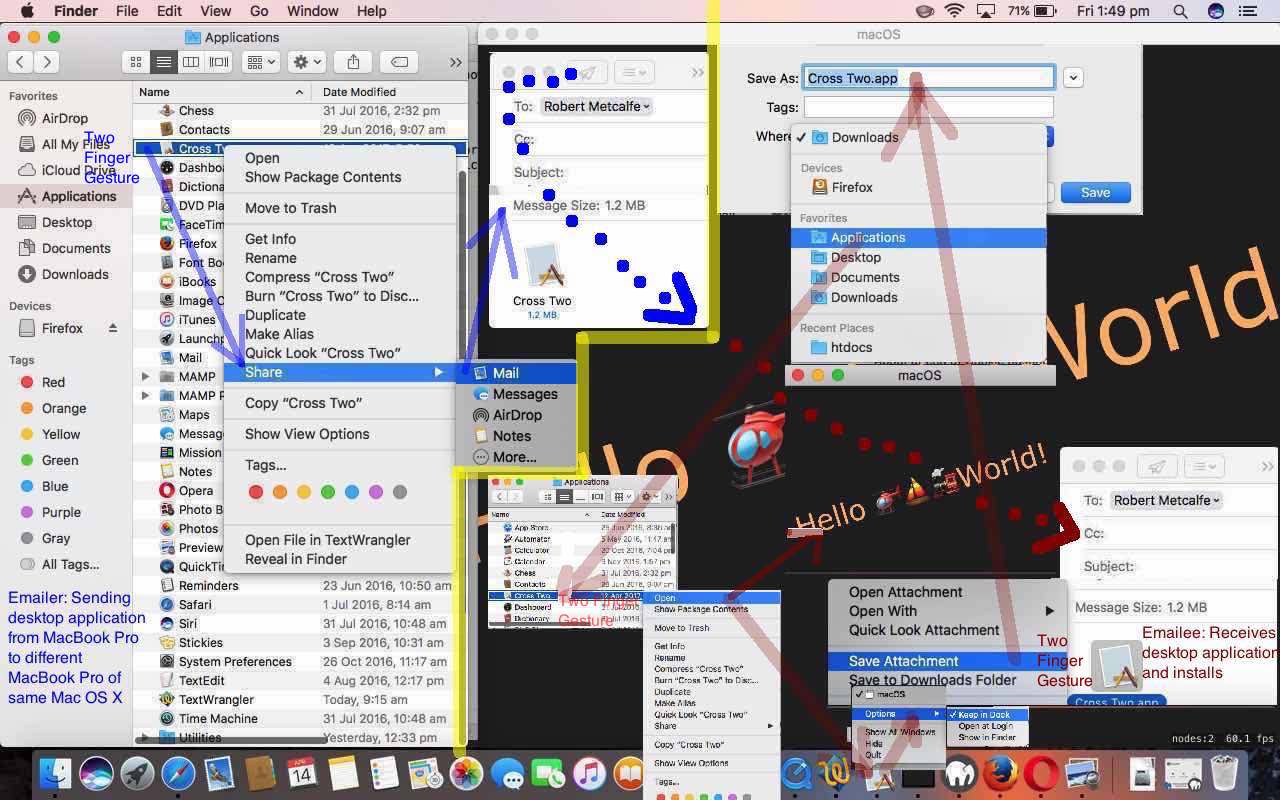Expand the MAMP folder disclosure triangle

point(146,377)
